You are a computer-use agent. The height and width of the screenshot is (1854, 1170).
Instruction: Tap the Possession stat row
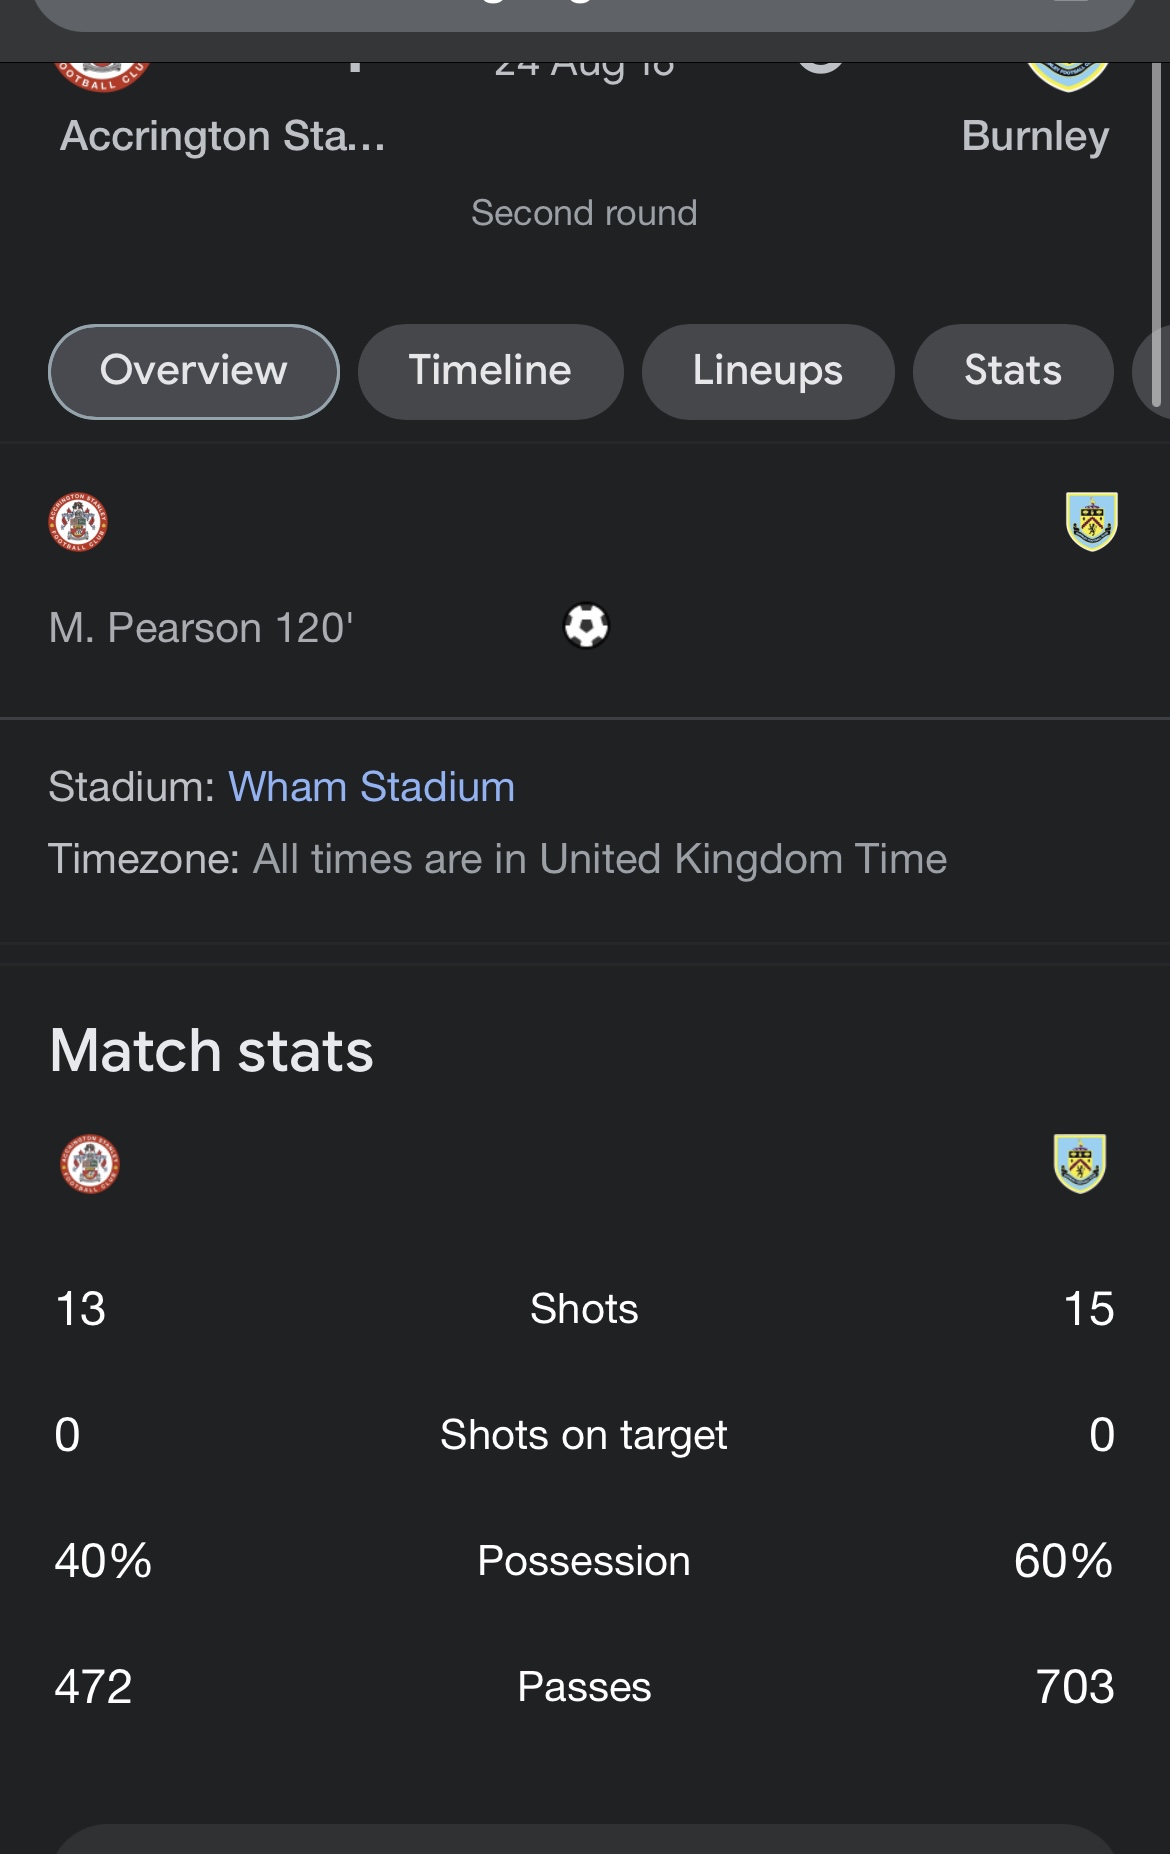[584, 1561]
